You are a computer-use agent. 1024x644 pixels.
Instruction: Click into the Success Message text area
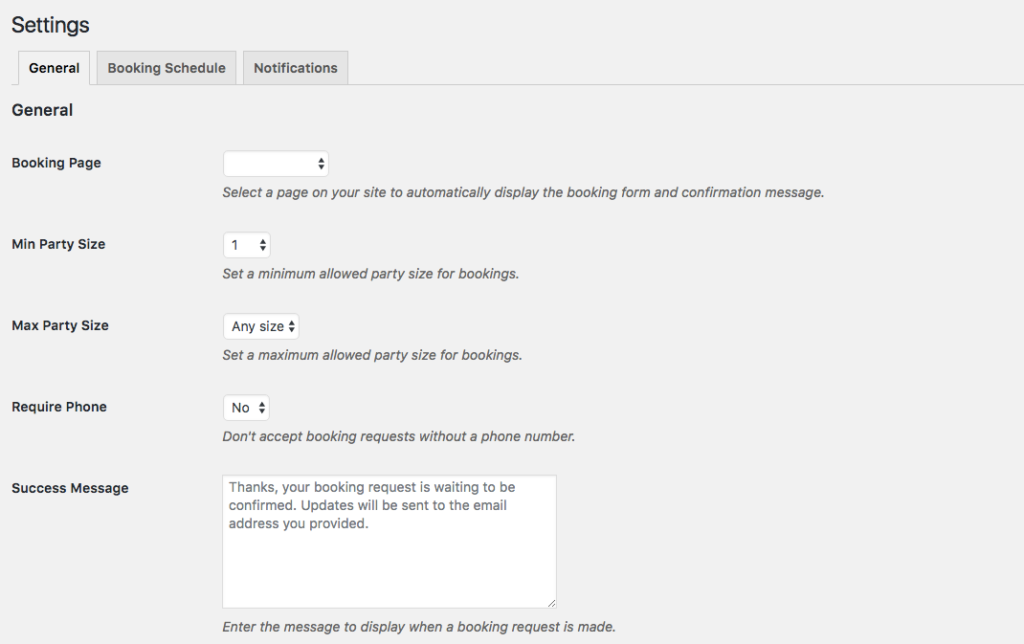[x=389, y=541]
